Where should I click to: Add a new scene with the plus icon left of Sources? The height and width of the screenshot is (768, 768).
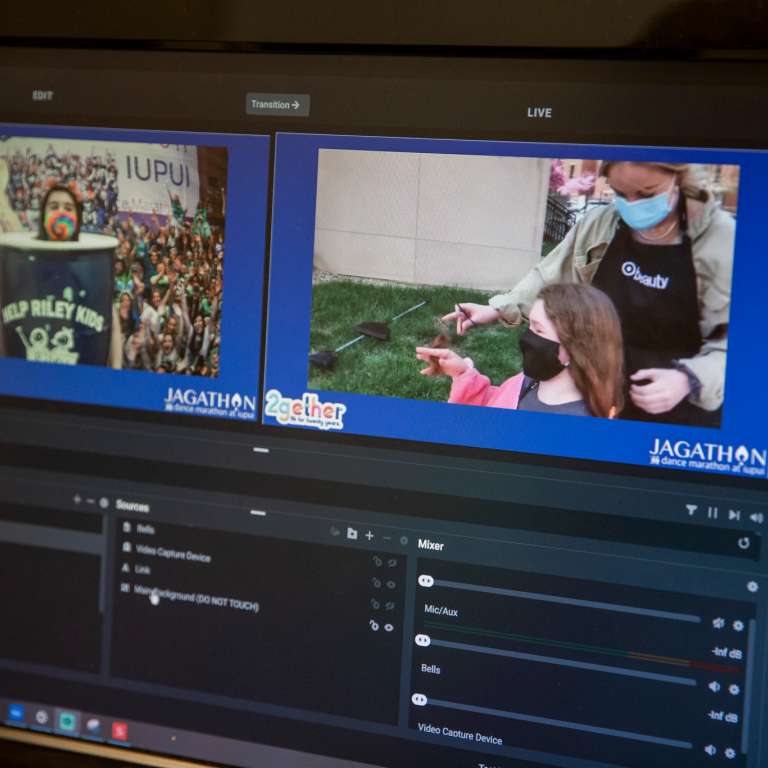pos(76,500)
